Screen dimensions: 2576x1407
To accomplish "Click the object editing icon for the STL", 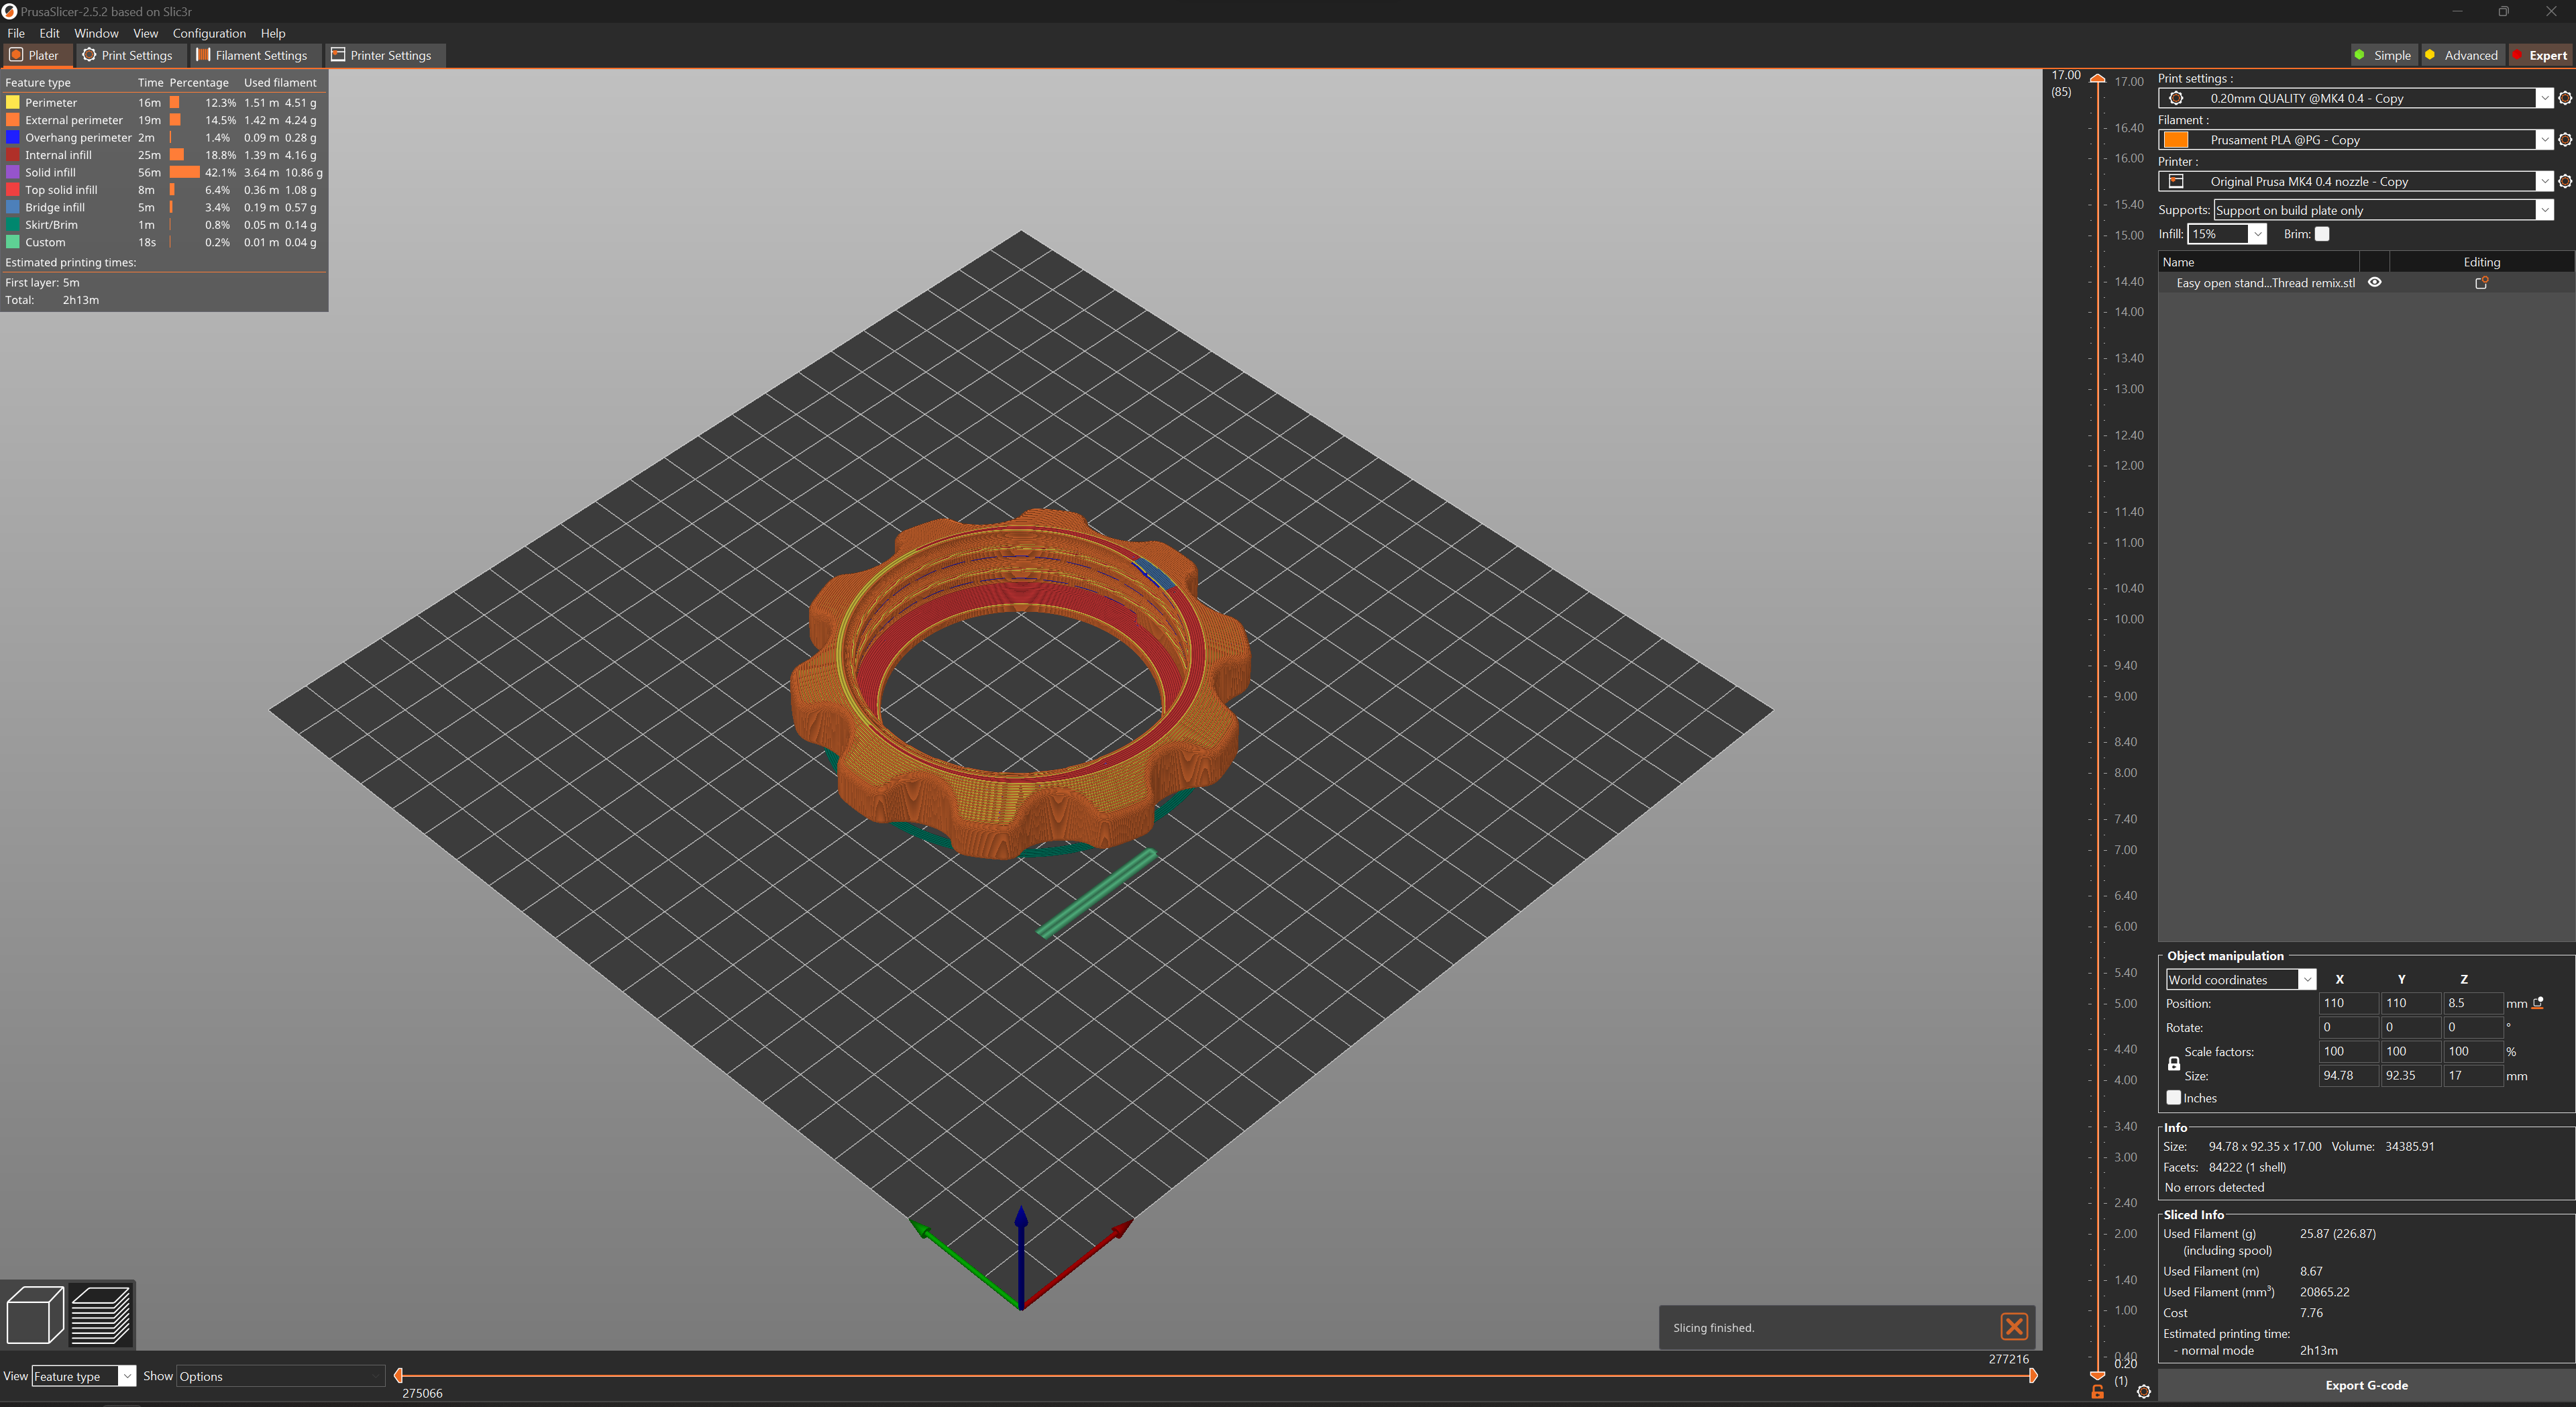I will click(x=2481, y=283).
